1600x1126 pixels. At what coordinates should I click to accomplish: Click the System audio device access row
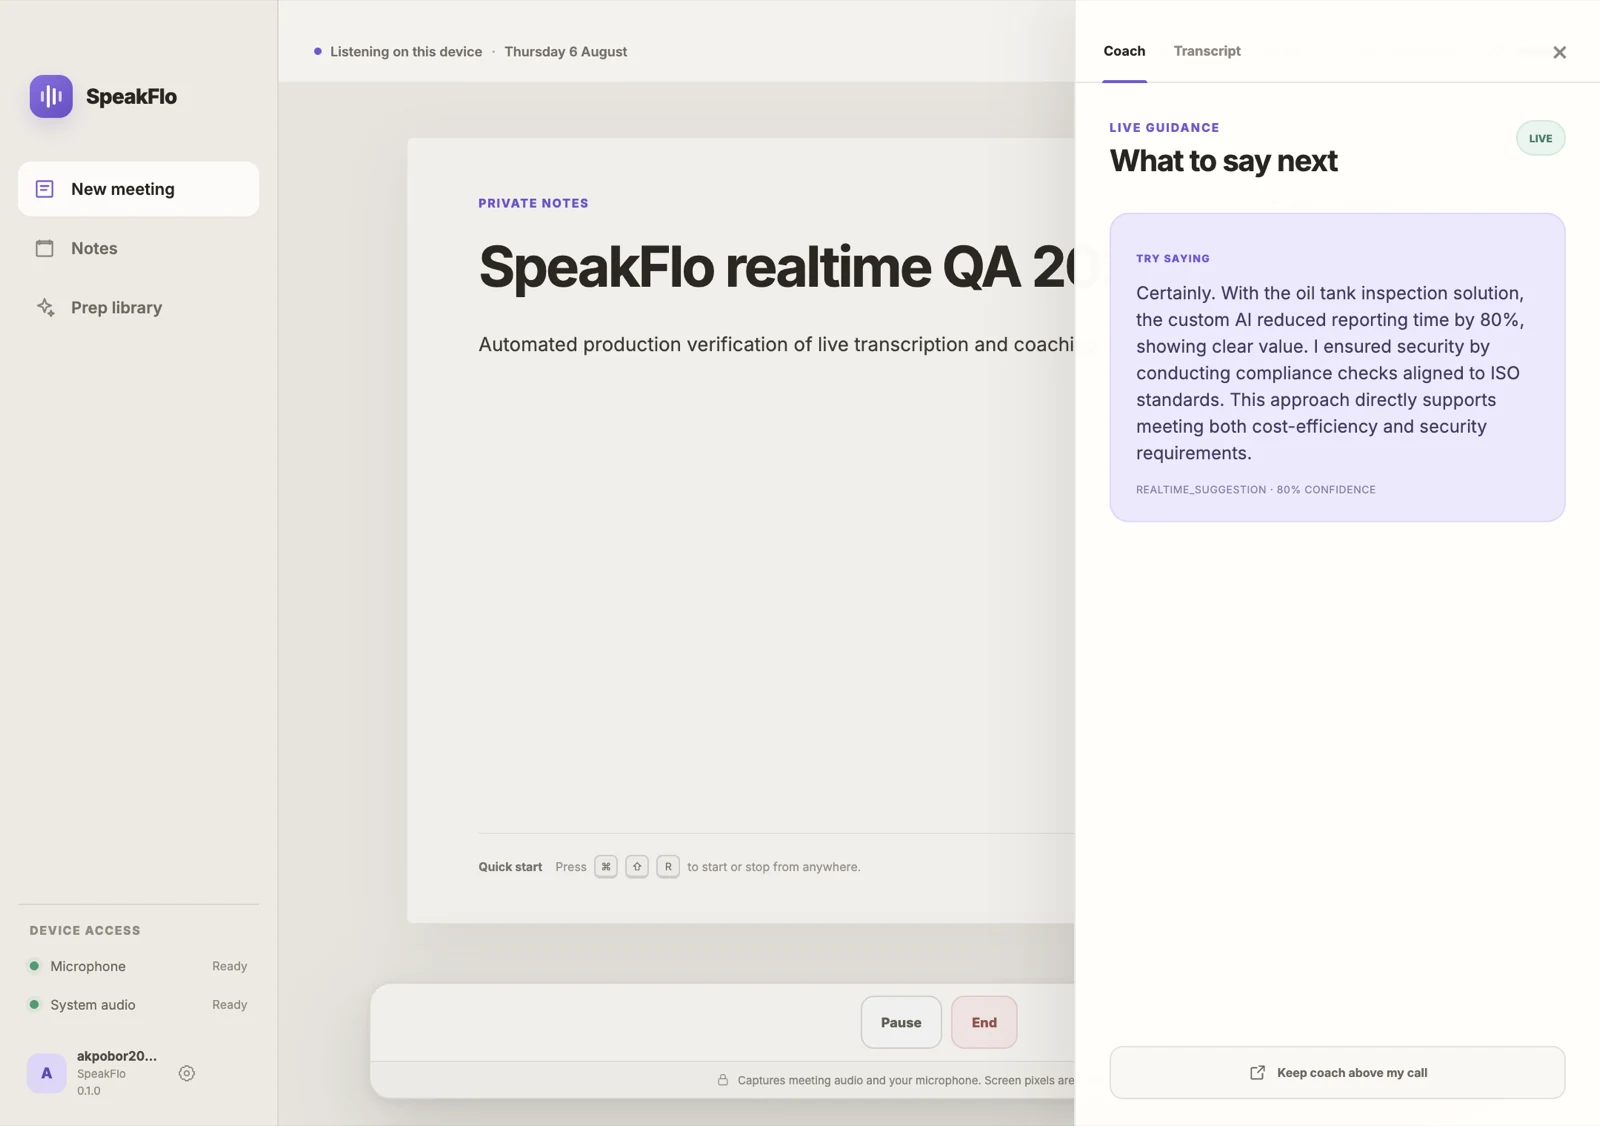click(x=138, y=1004)
